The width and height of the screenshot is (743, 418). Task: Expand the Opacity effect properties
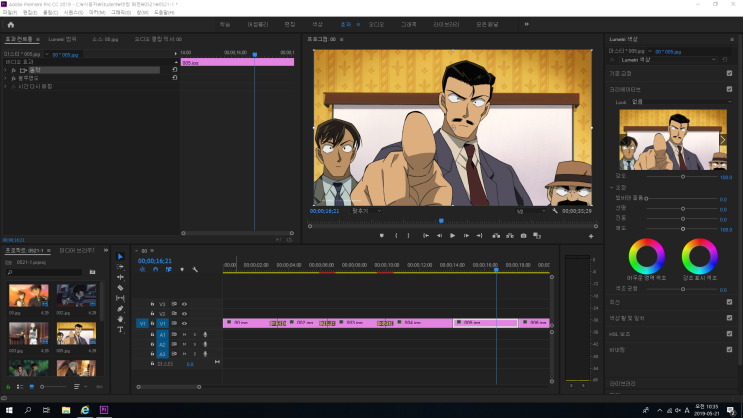(x=6, y=78)
